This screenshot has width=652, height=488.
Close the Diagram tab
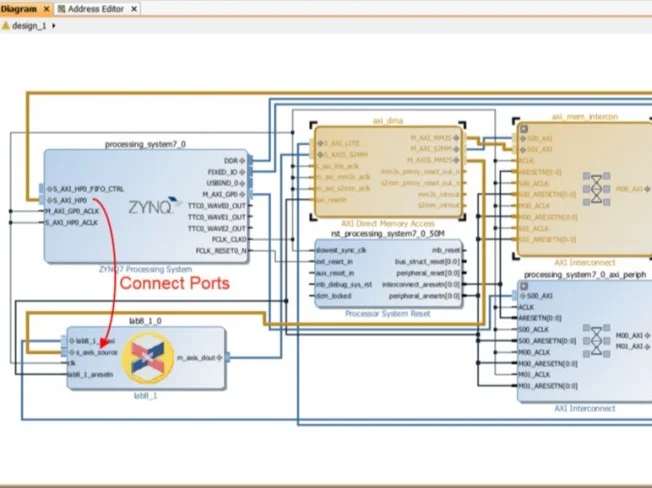coord(46,8)
